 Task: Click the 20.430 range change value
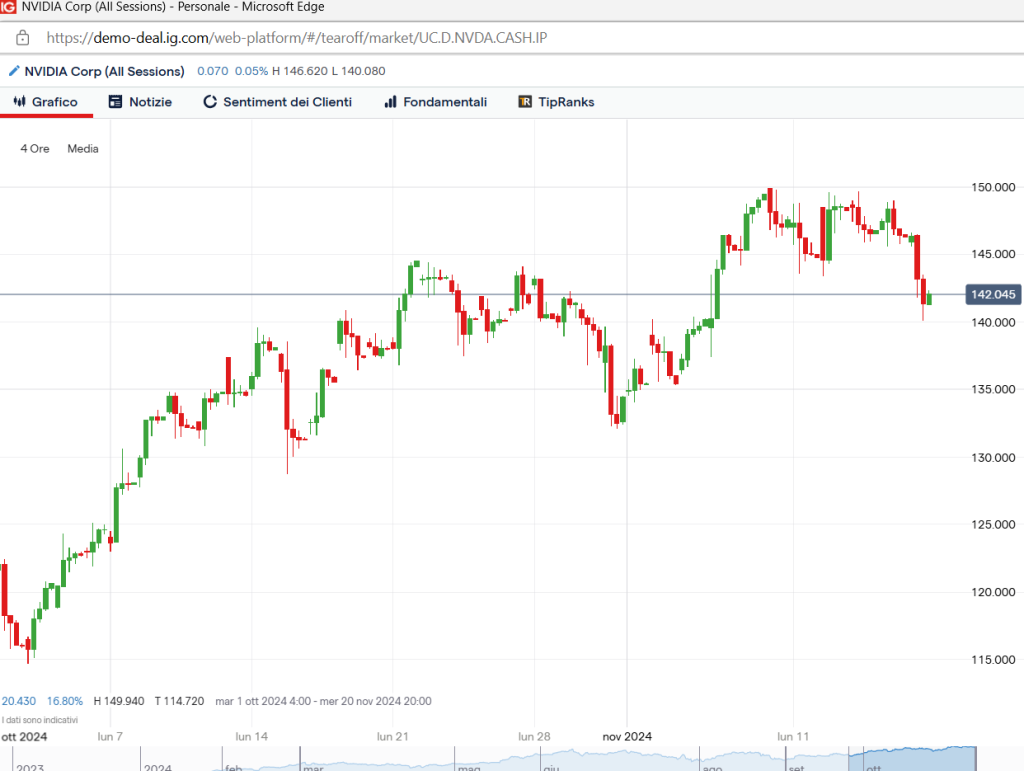pyautogui.click(x=19, y=701)
